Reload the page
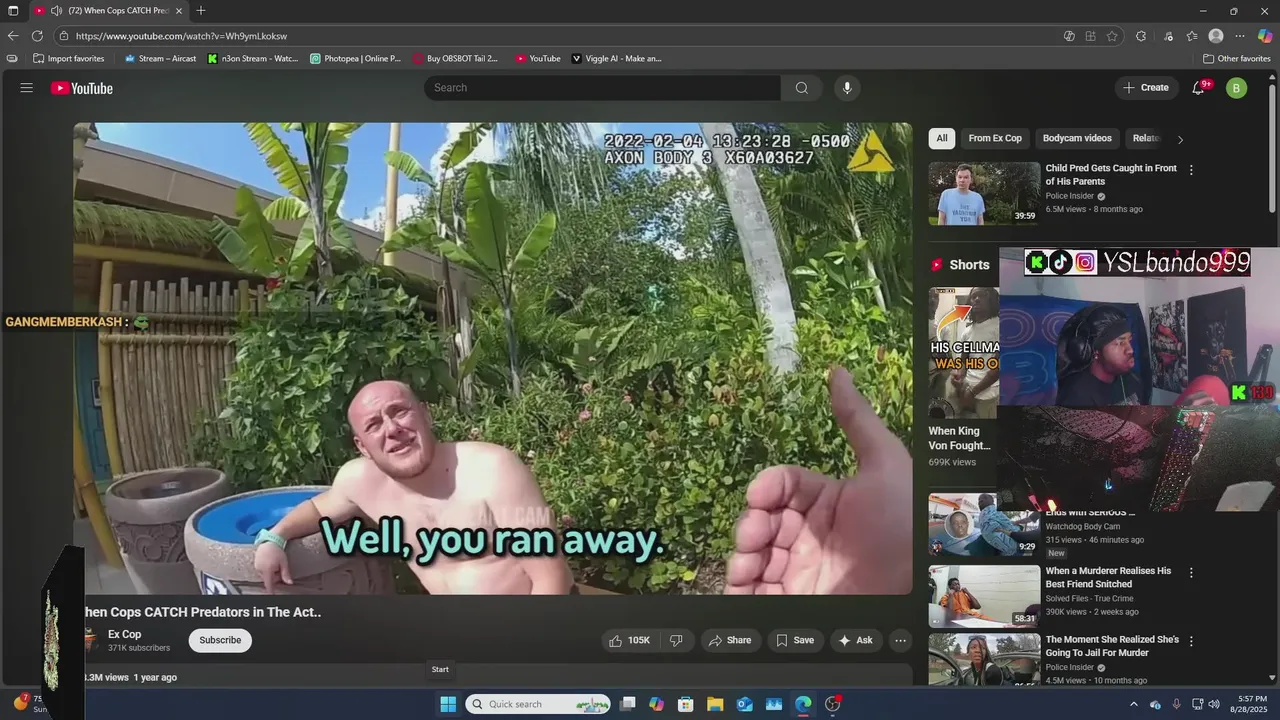The image size is (1280, 720). point(37,36)
